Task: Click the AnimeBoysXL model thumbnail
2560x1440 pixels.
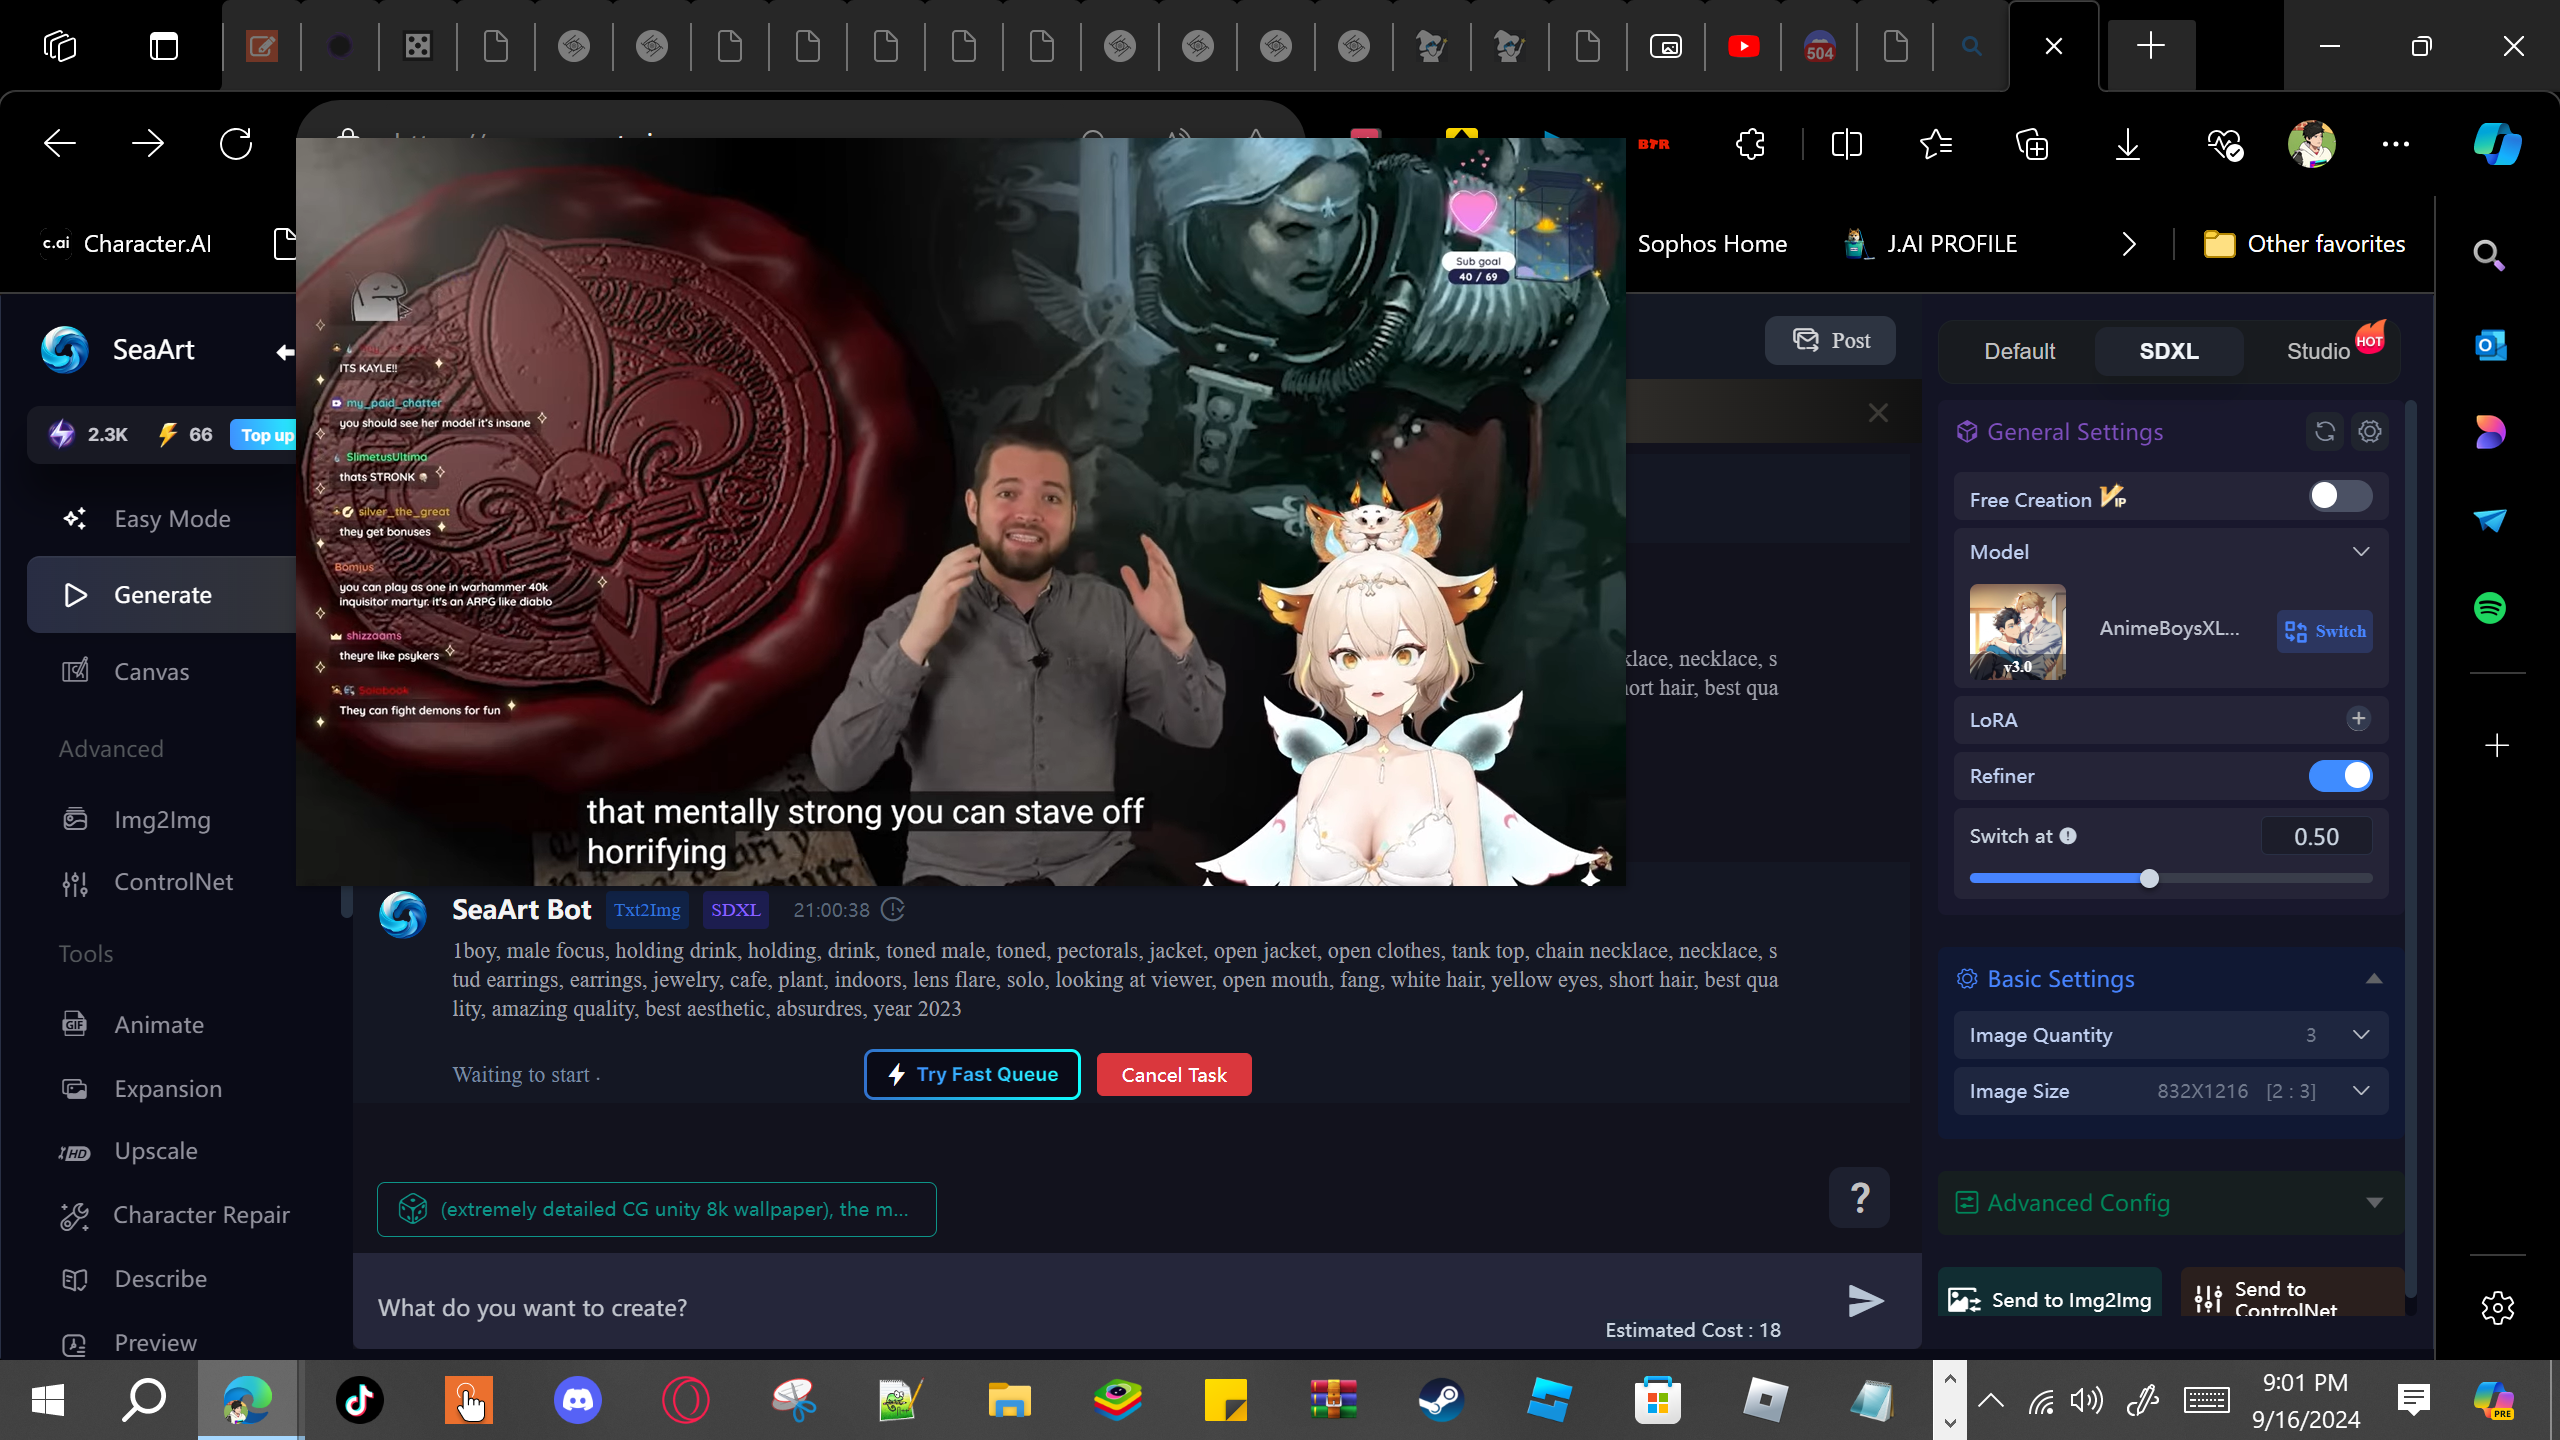Action: click(2018, 632)
